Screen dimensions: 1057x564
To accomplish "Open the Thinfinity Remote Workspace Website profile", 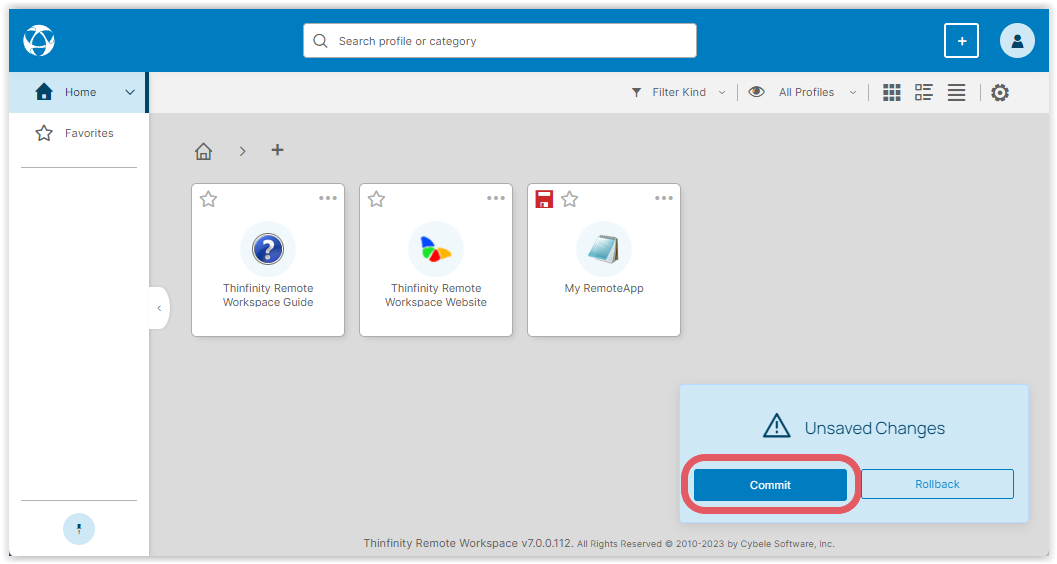I will 435,259.
